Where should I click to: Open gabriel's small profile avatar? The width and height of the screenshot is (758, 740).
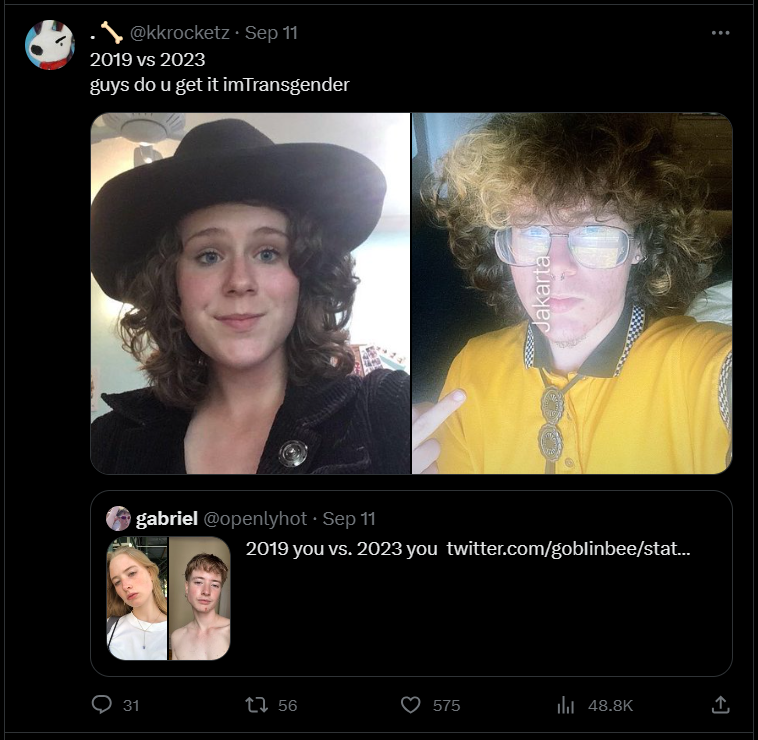(x=118, y=519)
